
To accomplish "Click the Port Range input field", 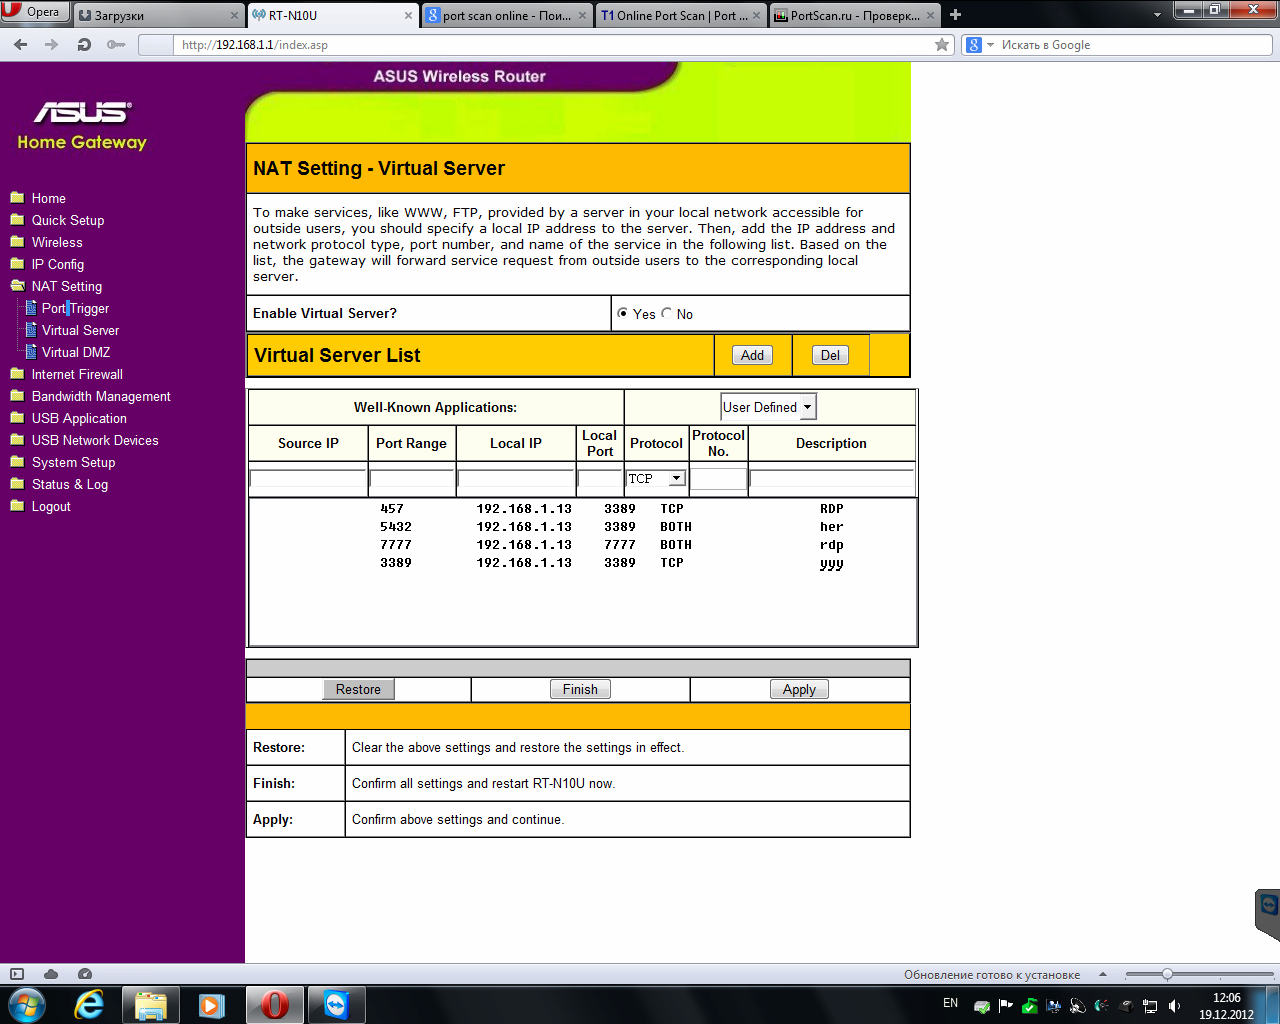I will pos(412,479).
